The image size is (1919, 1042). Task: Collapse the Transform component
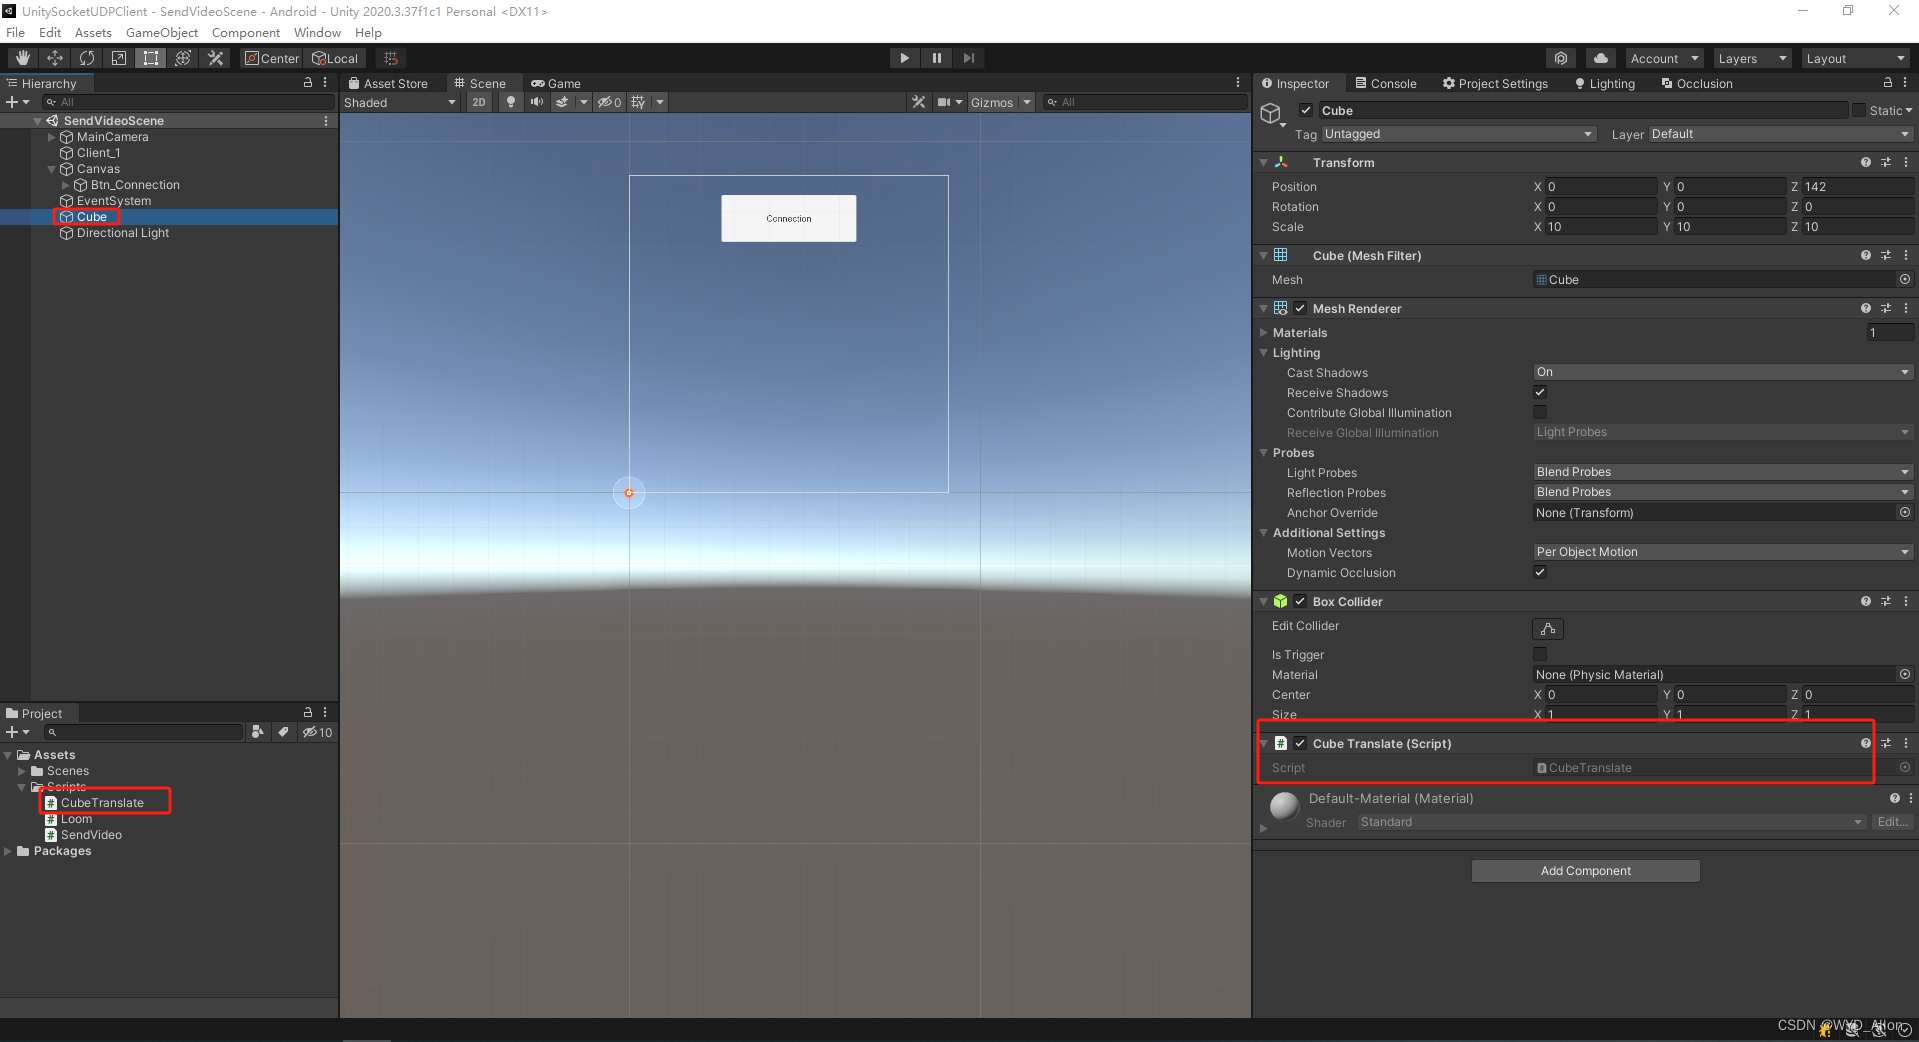(x=1263, y=162)
